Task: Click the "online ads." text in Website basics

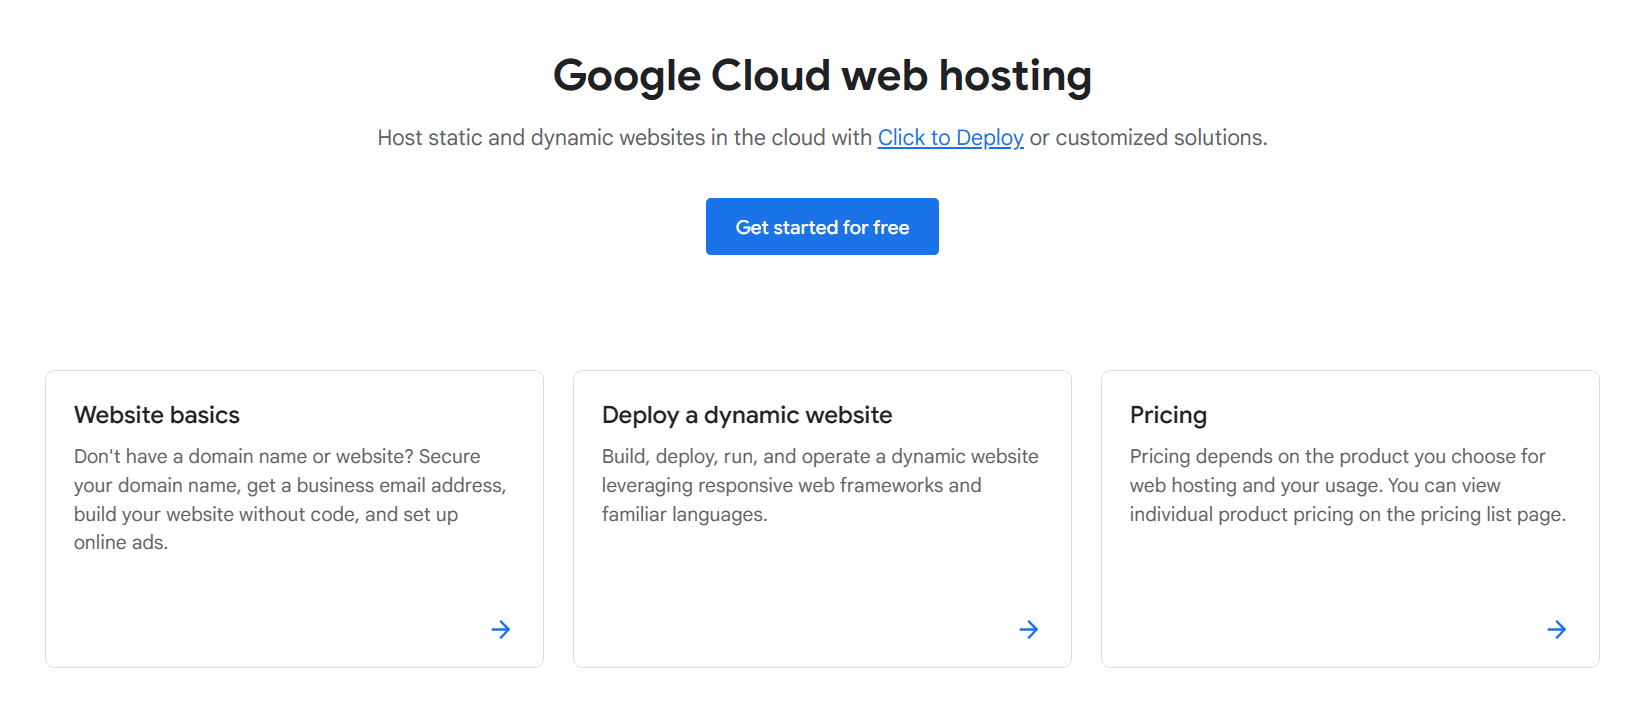Action: 121,543
